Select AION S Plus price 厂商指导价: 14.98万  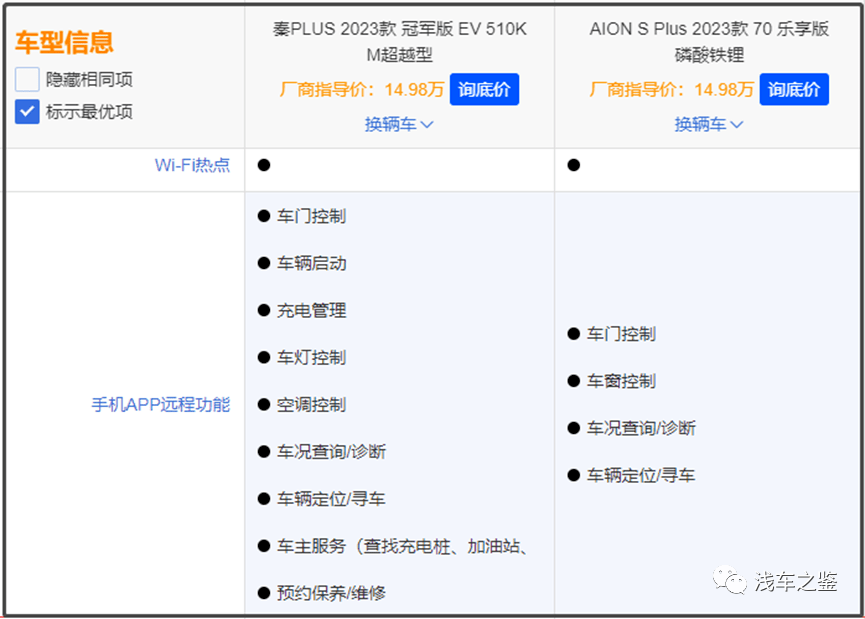pyautogui.click(x=671, y=89)
